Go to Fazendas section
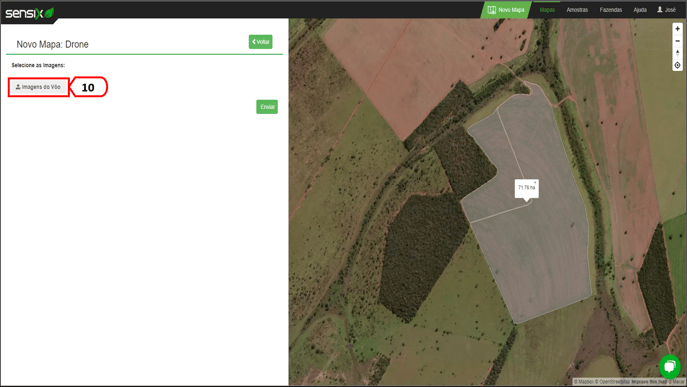Viewport: 687px width, 387px height. (x=611, y=10)
